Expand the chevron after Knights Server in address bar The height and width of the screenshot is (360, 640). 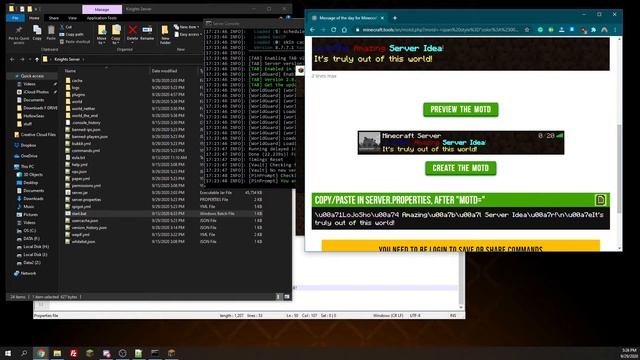point(83,59)
